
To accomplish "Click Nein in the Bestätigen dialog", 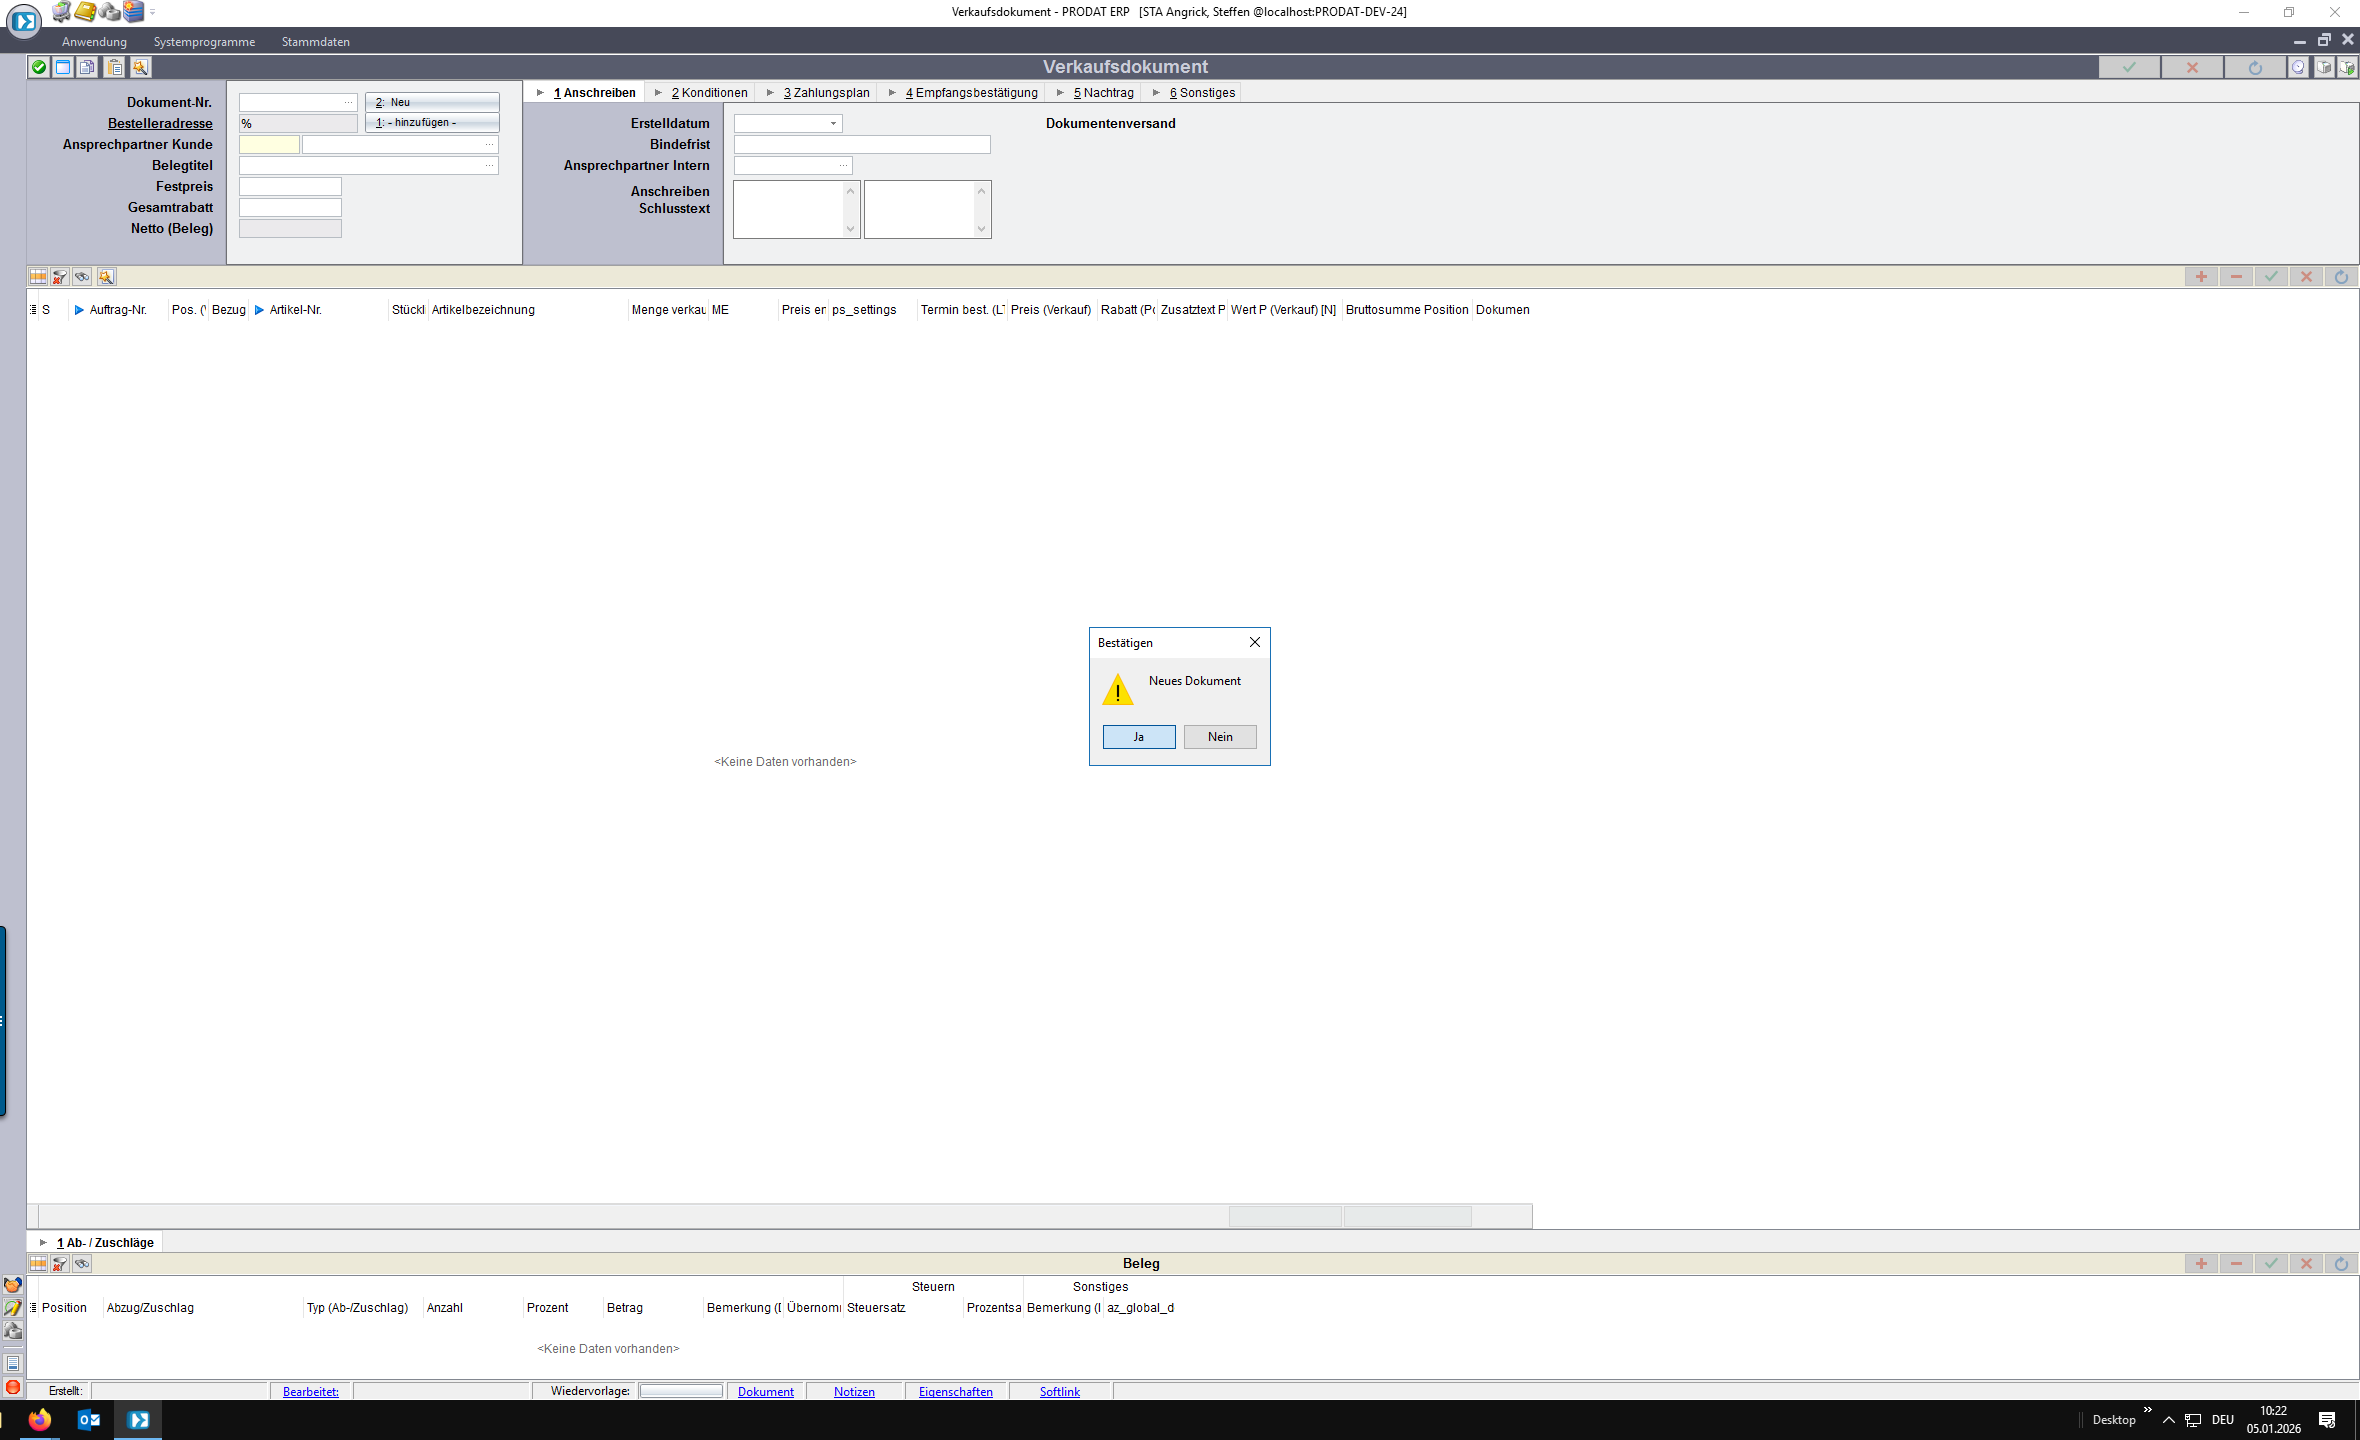I will point(1220,737).
